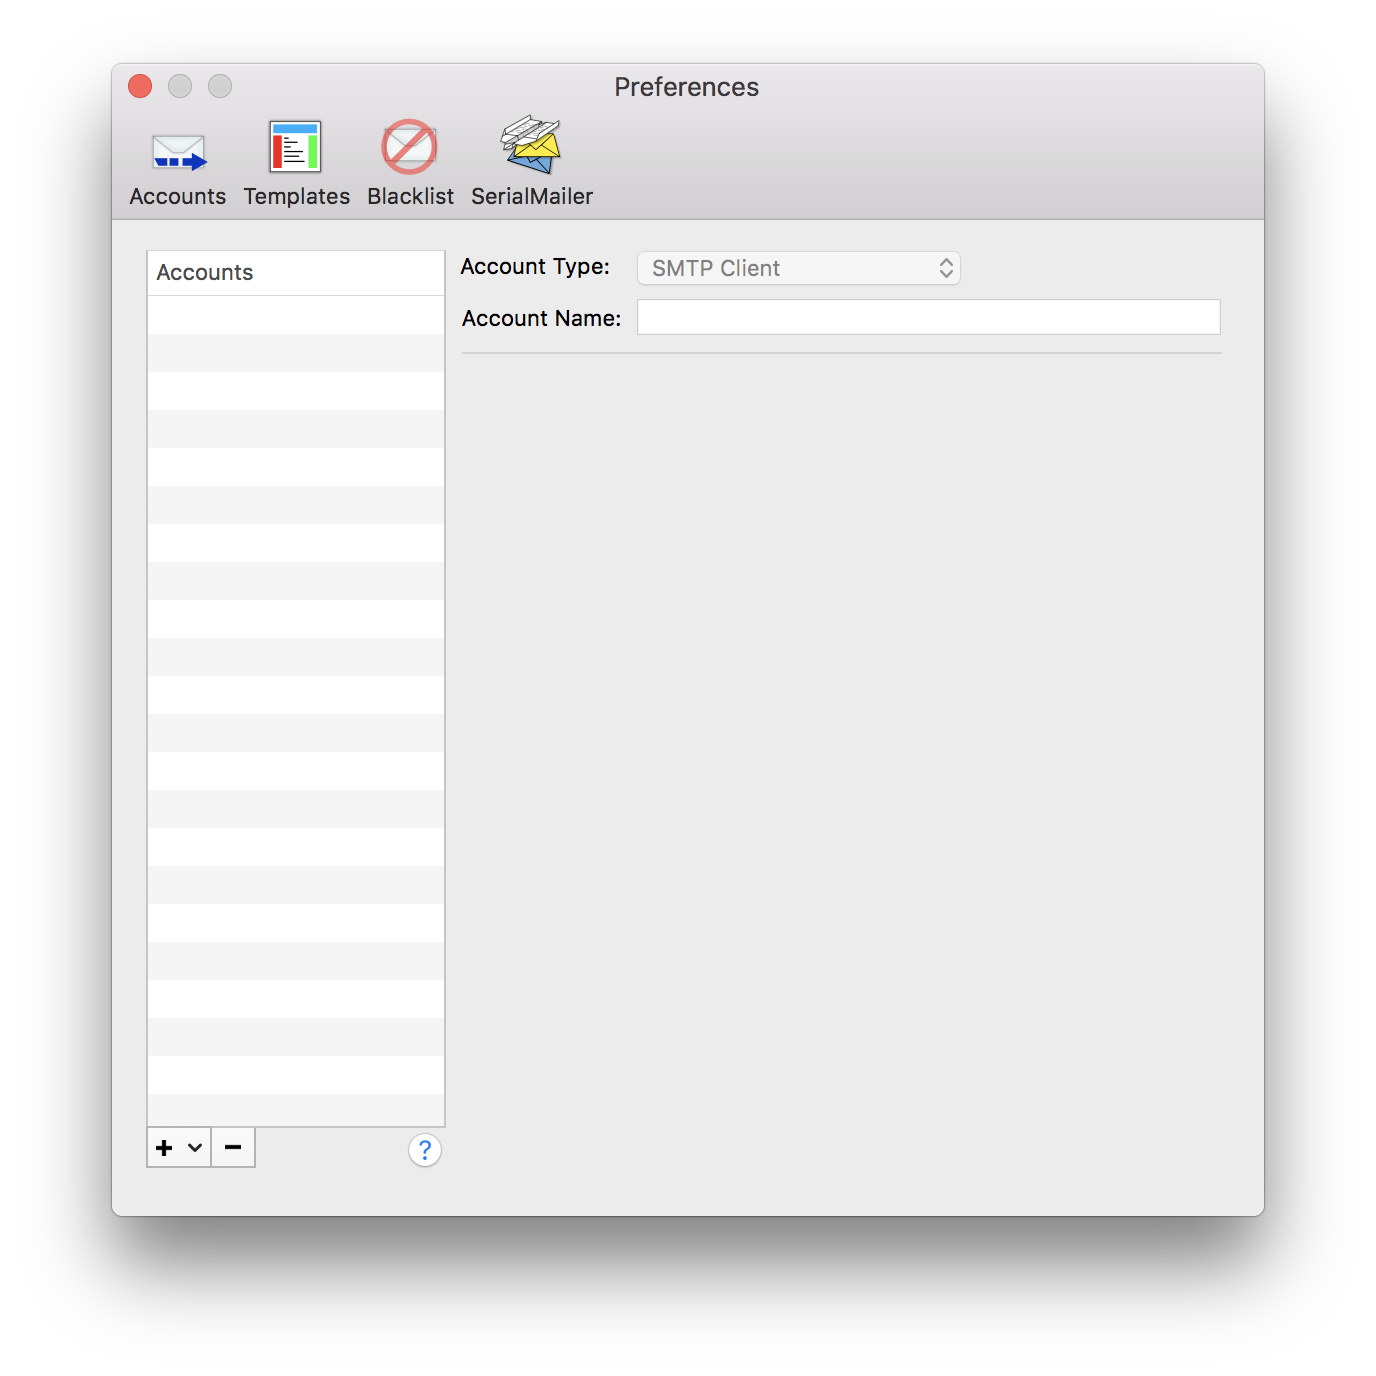Open the Account Type SMTP Client dropdown
This screenshot has width=1376, height=1376.
(799, 268)
